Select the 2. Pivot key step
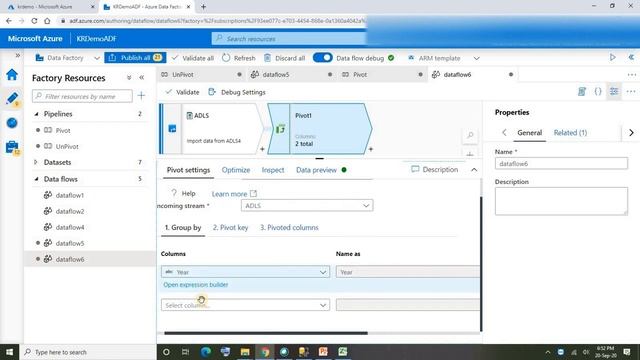 pyautogui.click(x=230, y=228)
